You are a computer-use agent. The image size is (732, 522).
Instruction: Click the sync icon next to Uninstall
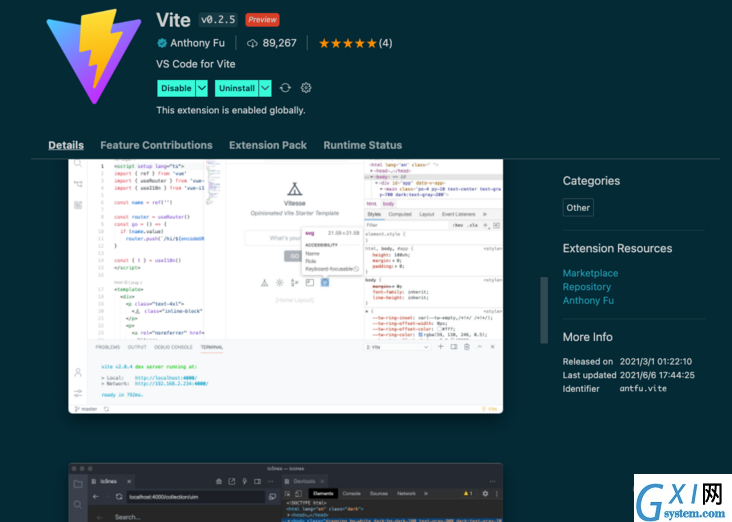[285, 88]
